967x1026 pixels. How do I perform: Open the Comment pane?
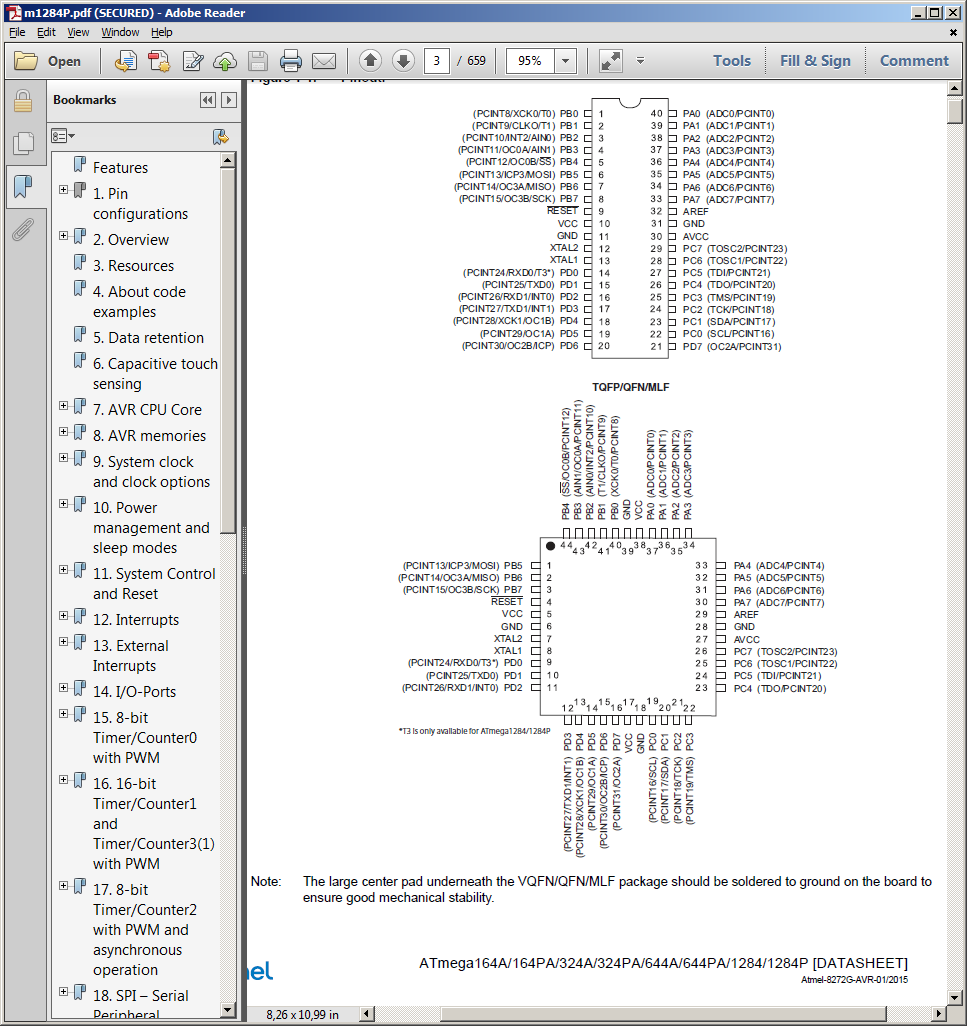[914, 61]
